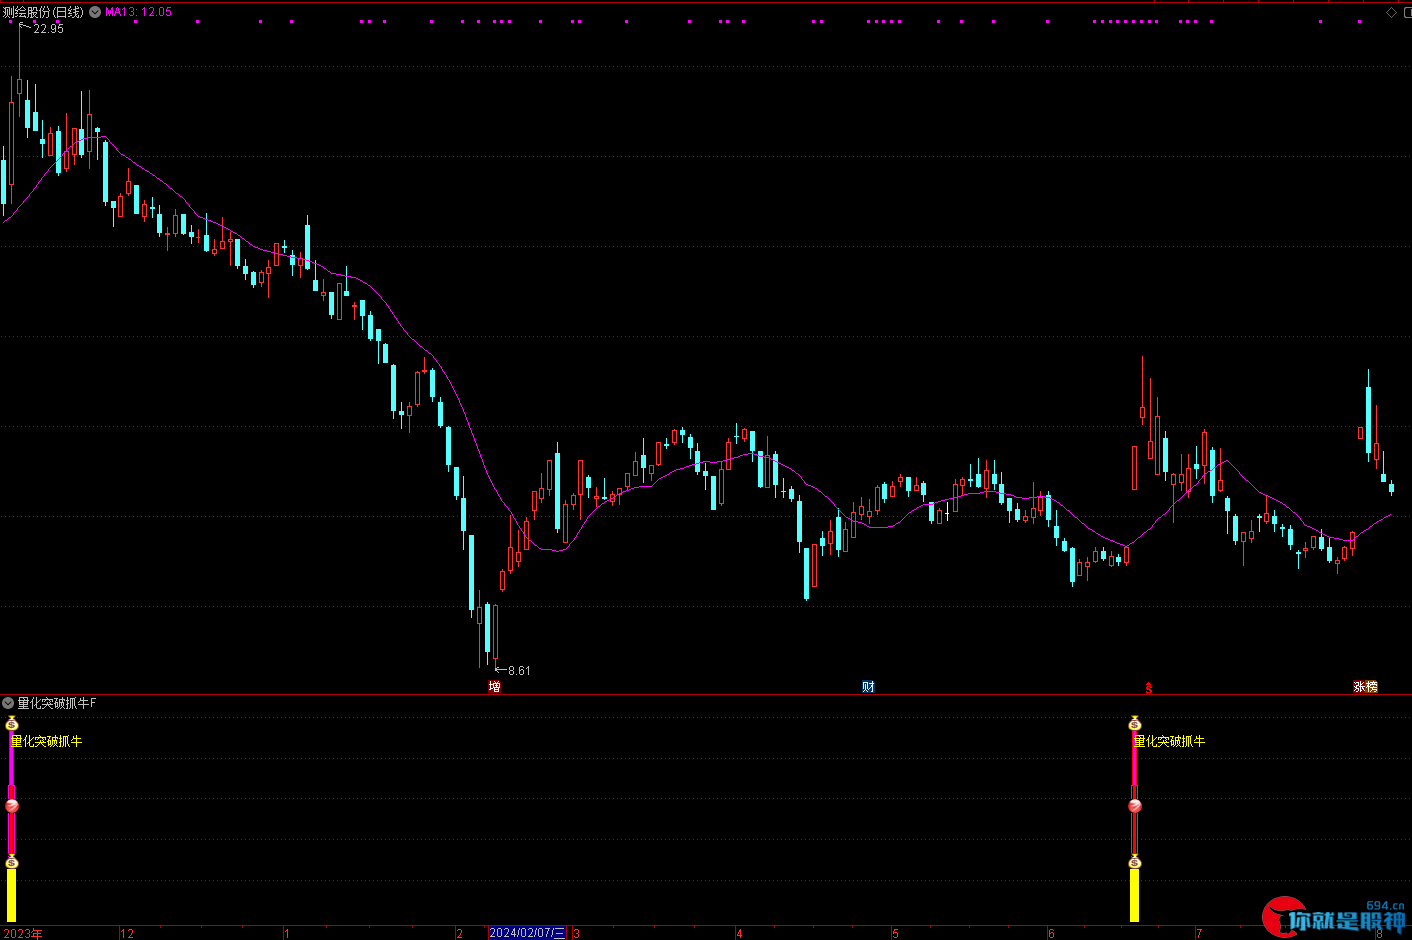Click month 5 on the time axis
Viewport: 1412px width, 940px height.
pos(895,933)
